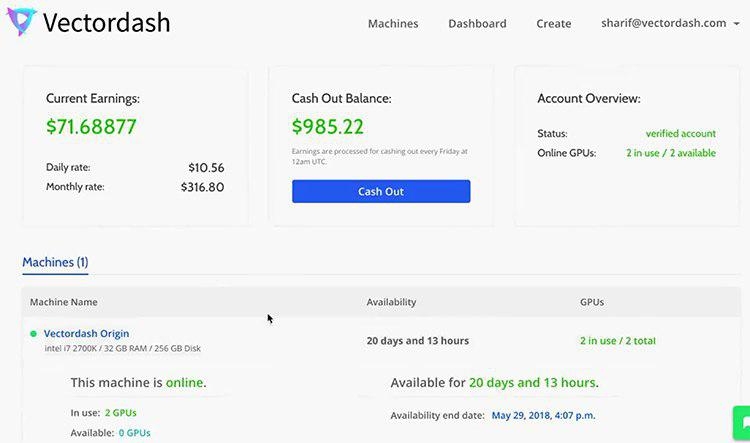
Task: Click the green online status dot
Action: click(33, 334)
